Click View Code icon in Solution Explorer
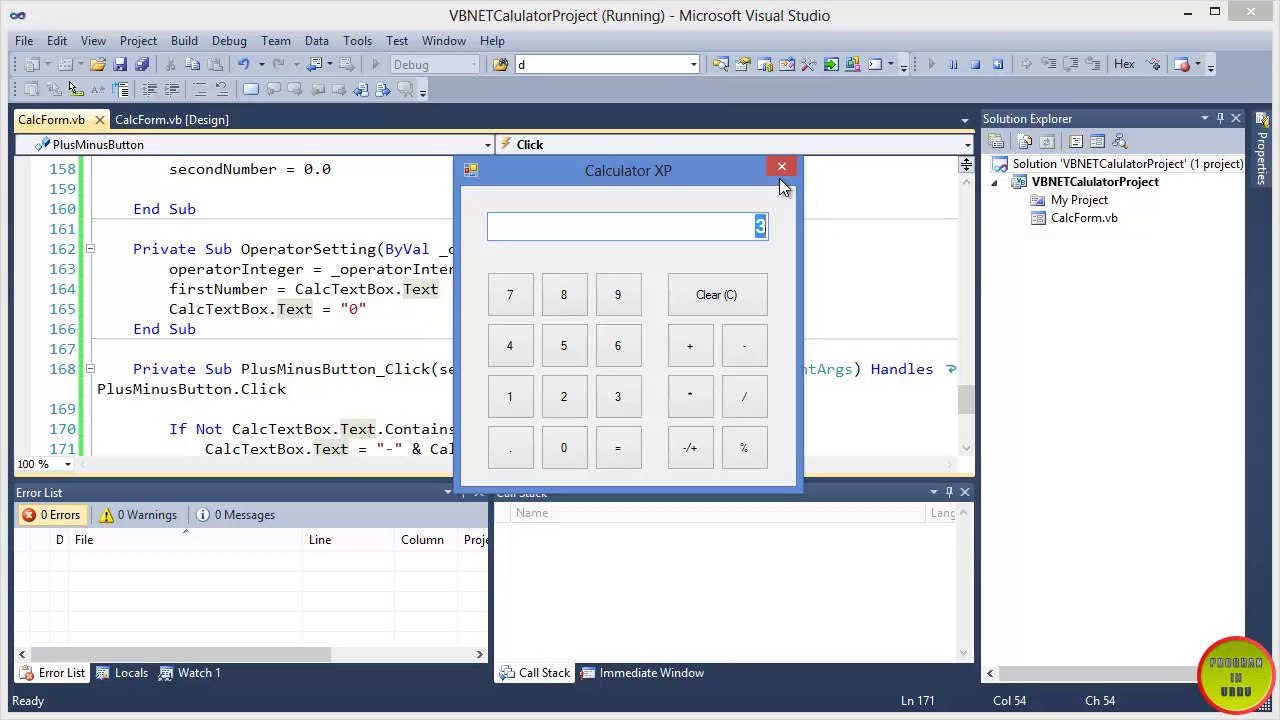 click(x=1076, y=141)
